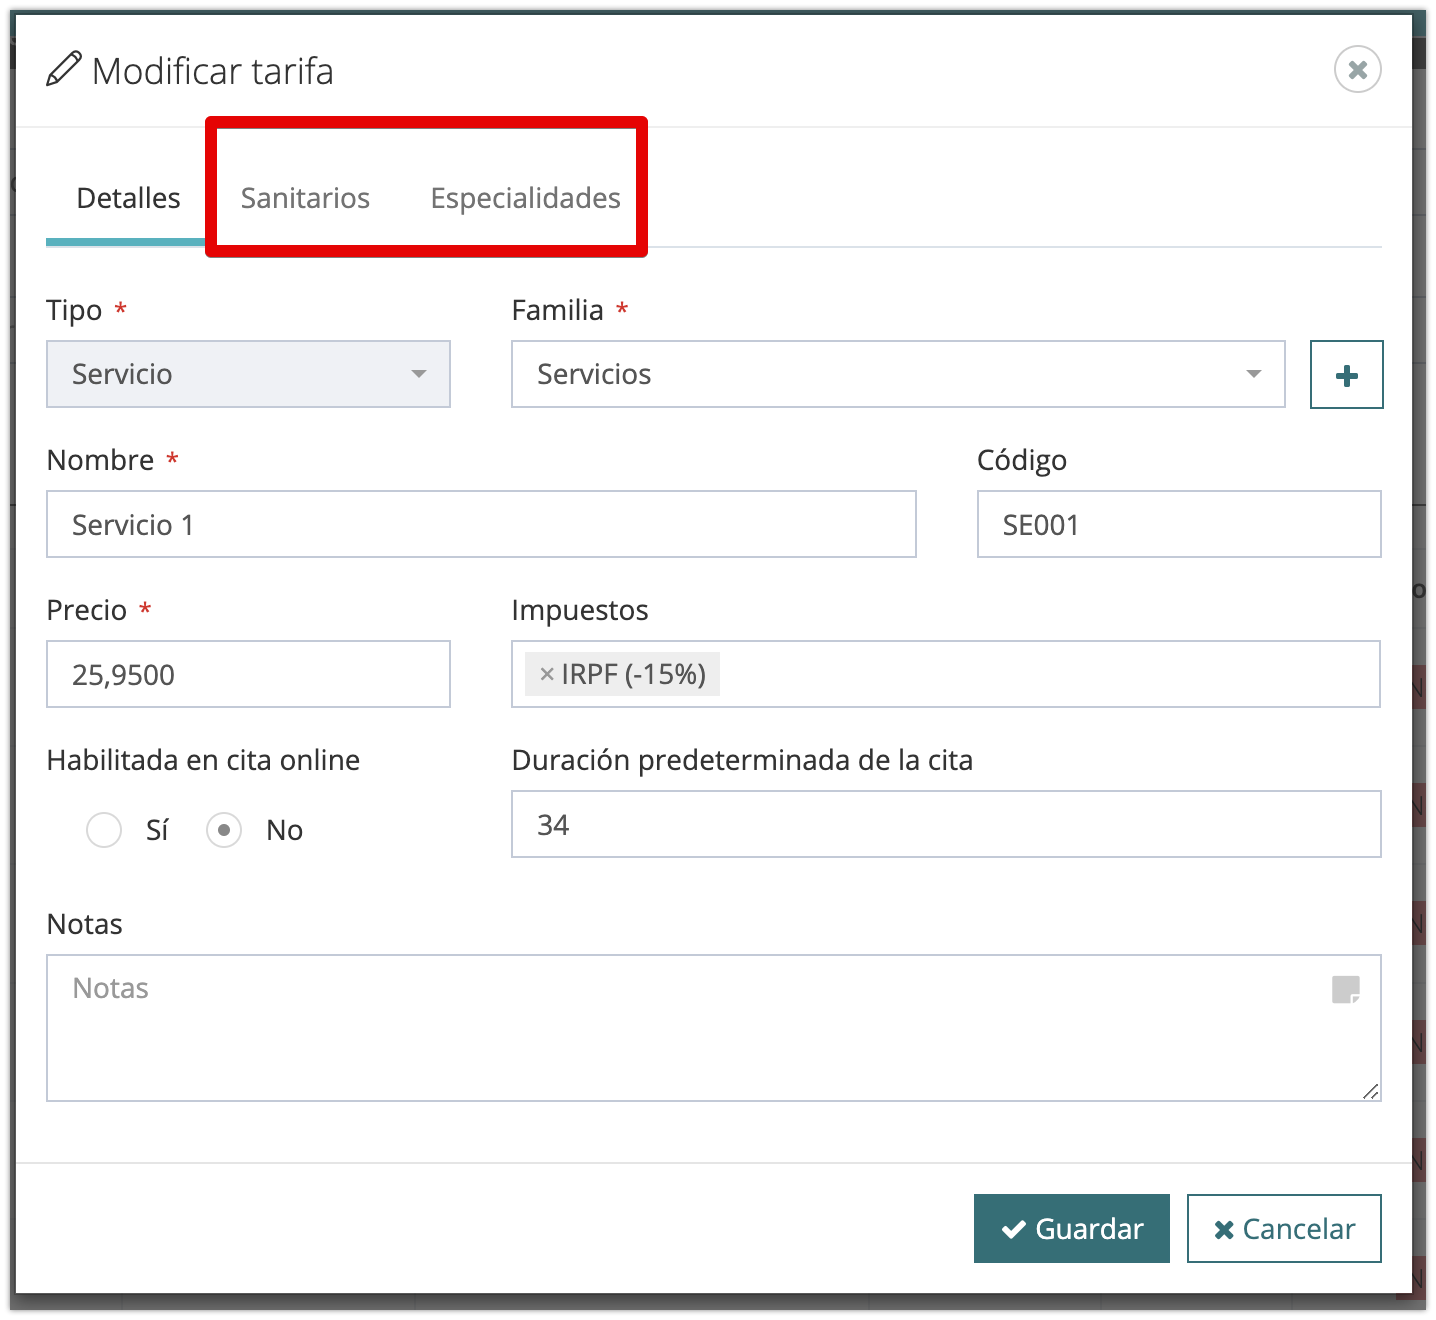Viewport: 1436px width, 1320px height.
Task: Click the pencil icon beside Modificar tarifa
Action: point(63,70)
